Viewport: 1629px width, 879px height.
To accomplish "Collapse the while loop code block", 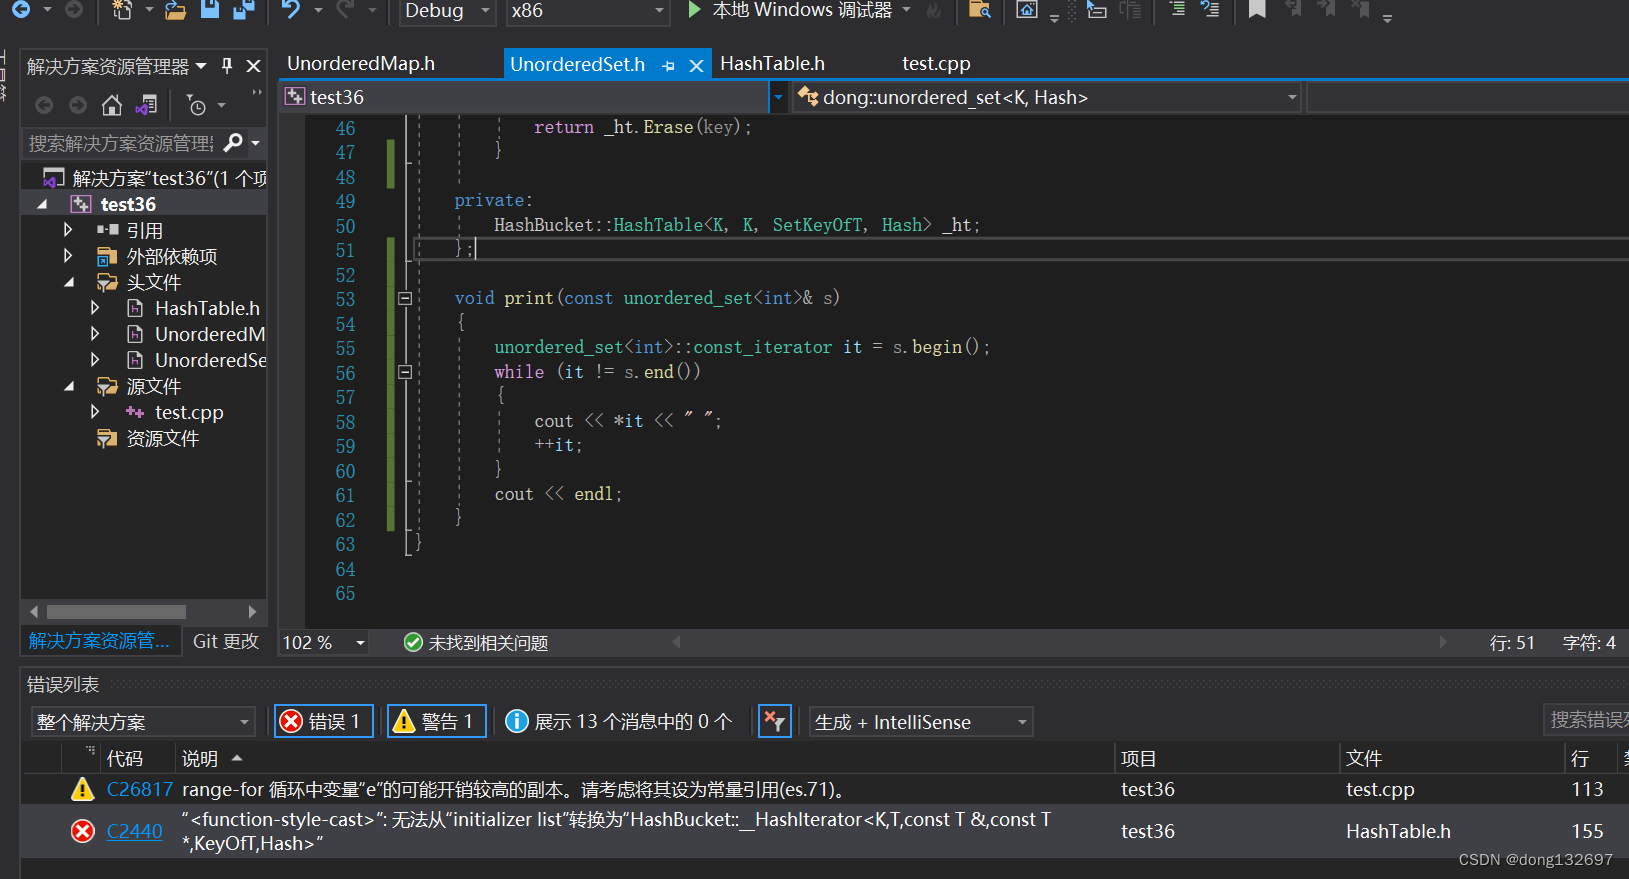I will click(405, 372).
